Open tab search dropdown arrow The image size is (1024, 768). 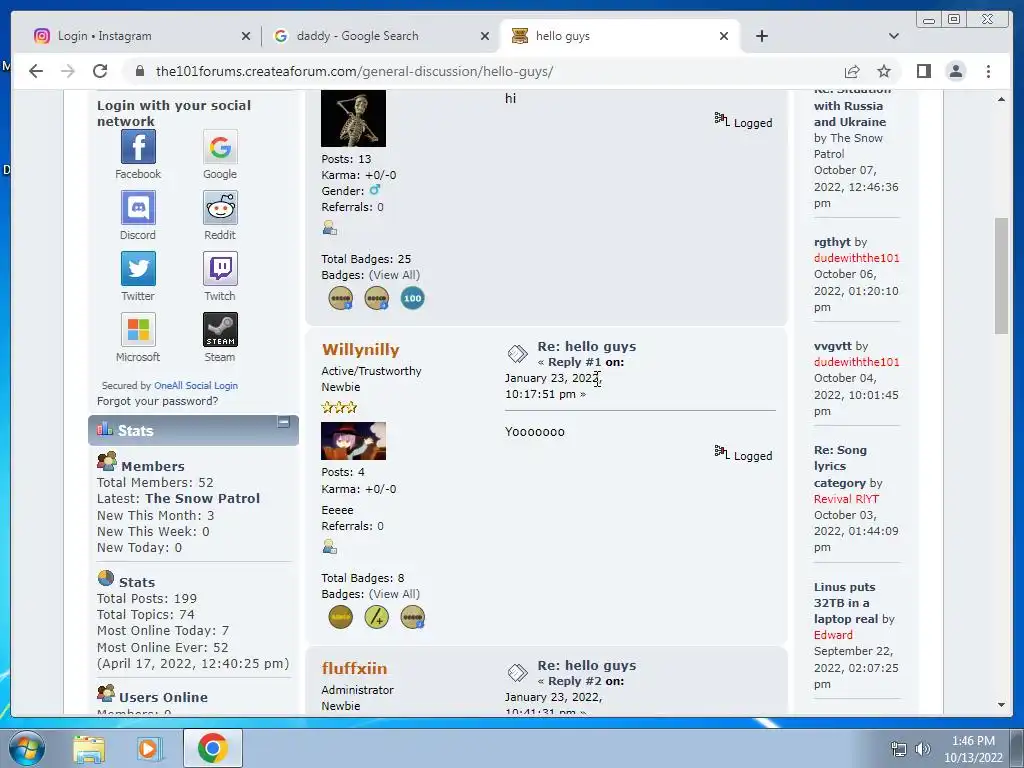pyautogui.click(x=893, y=36)
